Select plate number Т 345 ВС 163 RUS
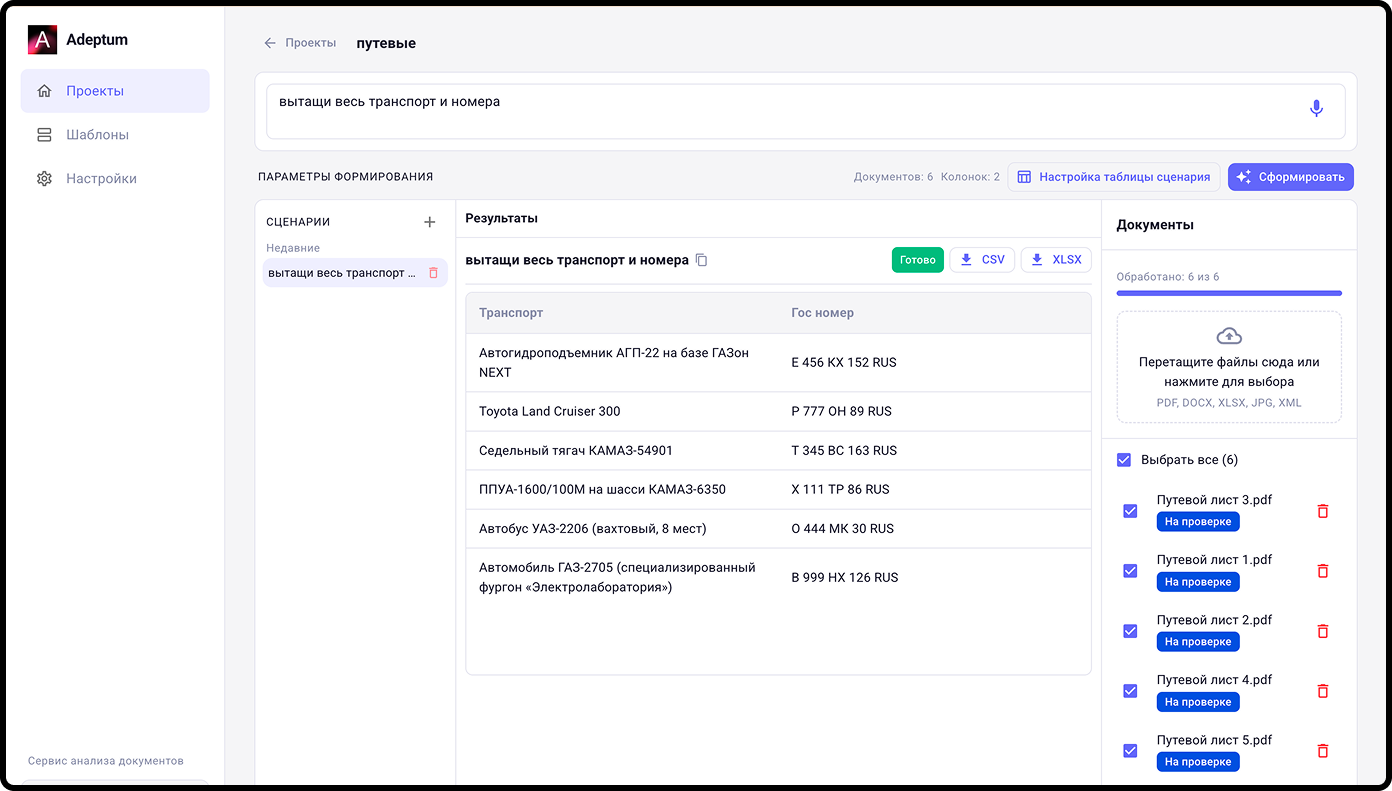The height and width of the screenshot is (791, 1392). 844,450
